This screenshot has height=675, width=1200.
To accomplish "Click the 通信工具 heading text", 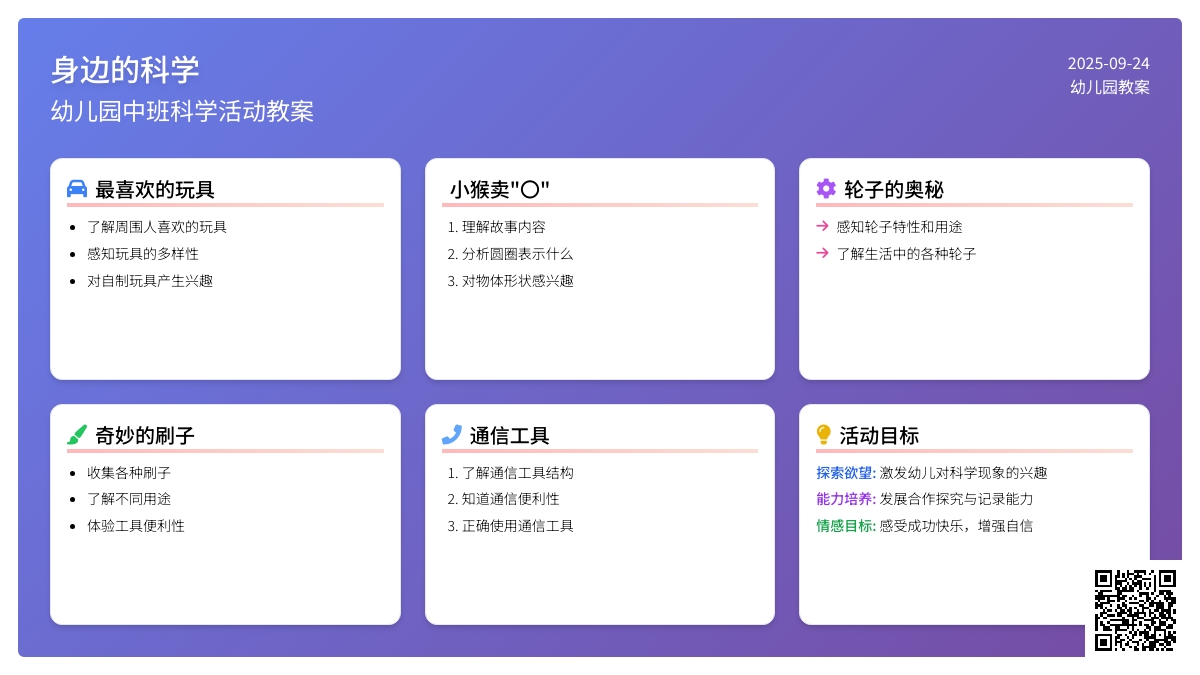I will point(510,436).
